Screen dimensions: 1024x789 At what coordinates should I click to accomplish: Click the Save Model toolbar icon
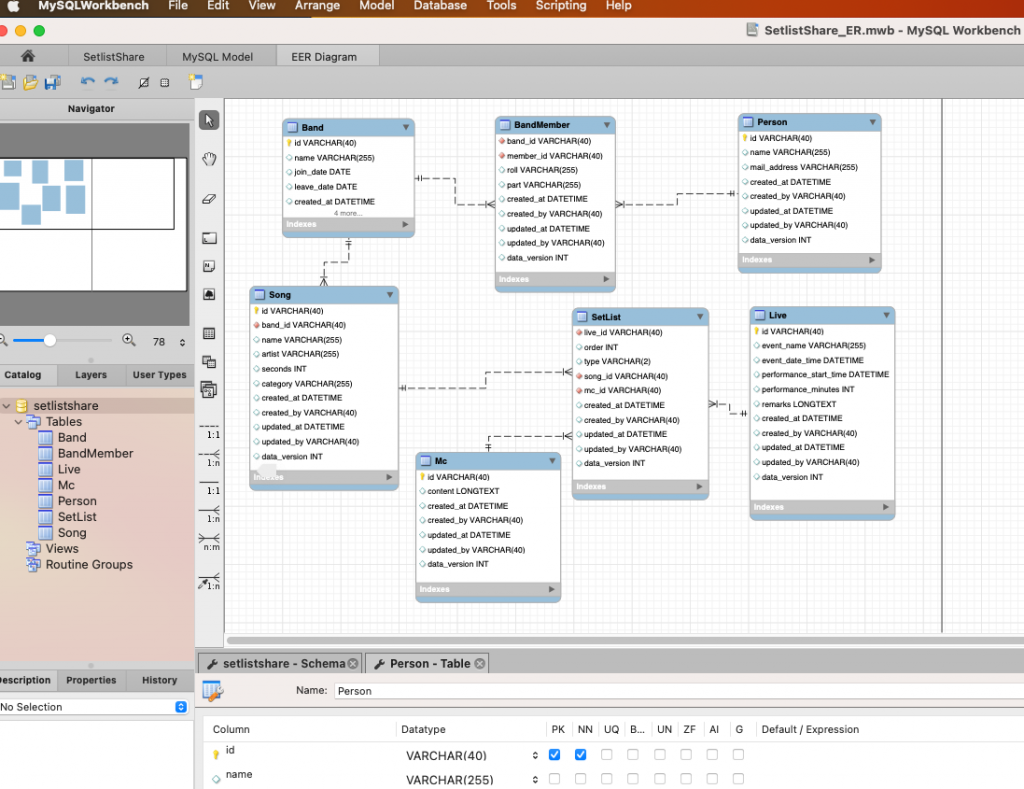point(53,82)
